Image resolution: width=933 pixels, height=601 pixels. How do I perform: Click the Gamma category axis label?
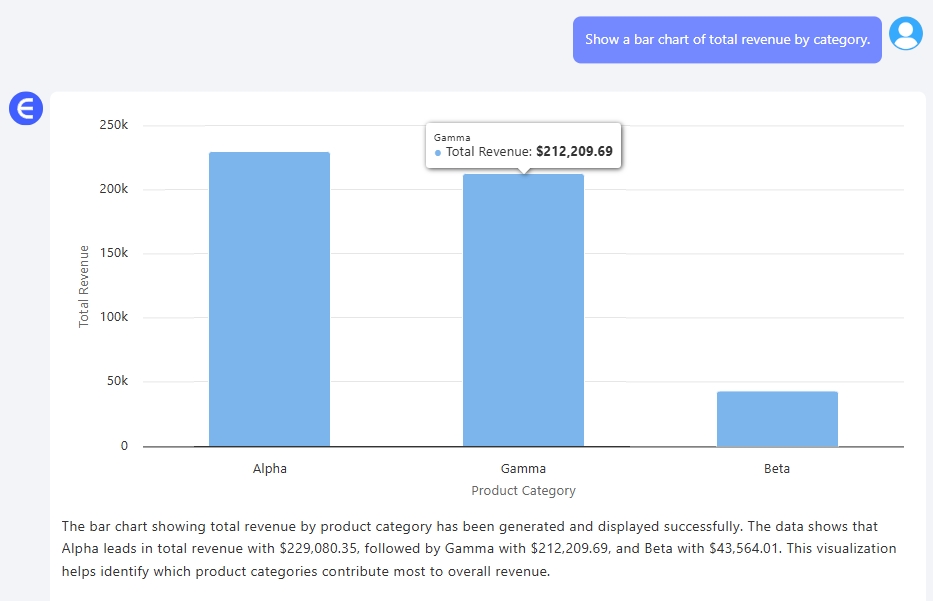point(523,468)
